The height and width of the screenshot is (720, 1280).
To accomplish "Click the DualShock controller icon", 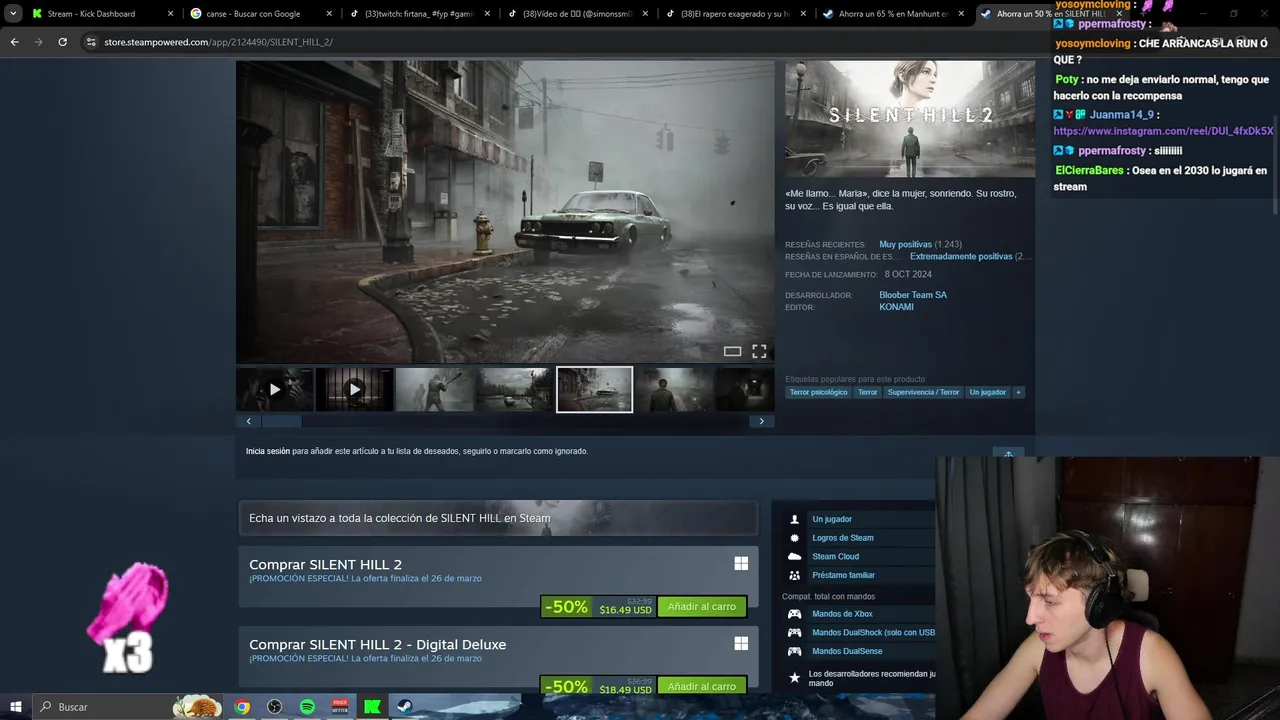I will click(795, 632).
